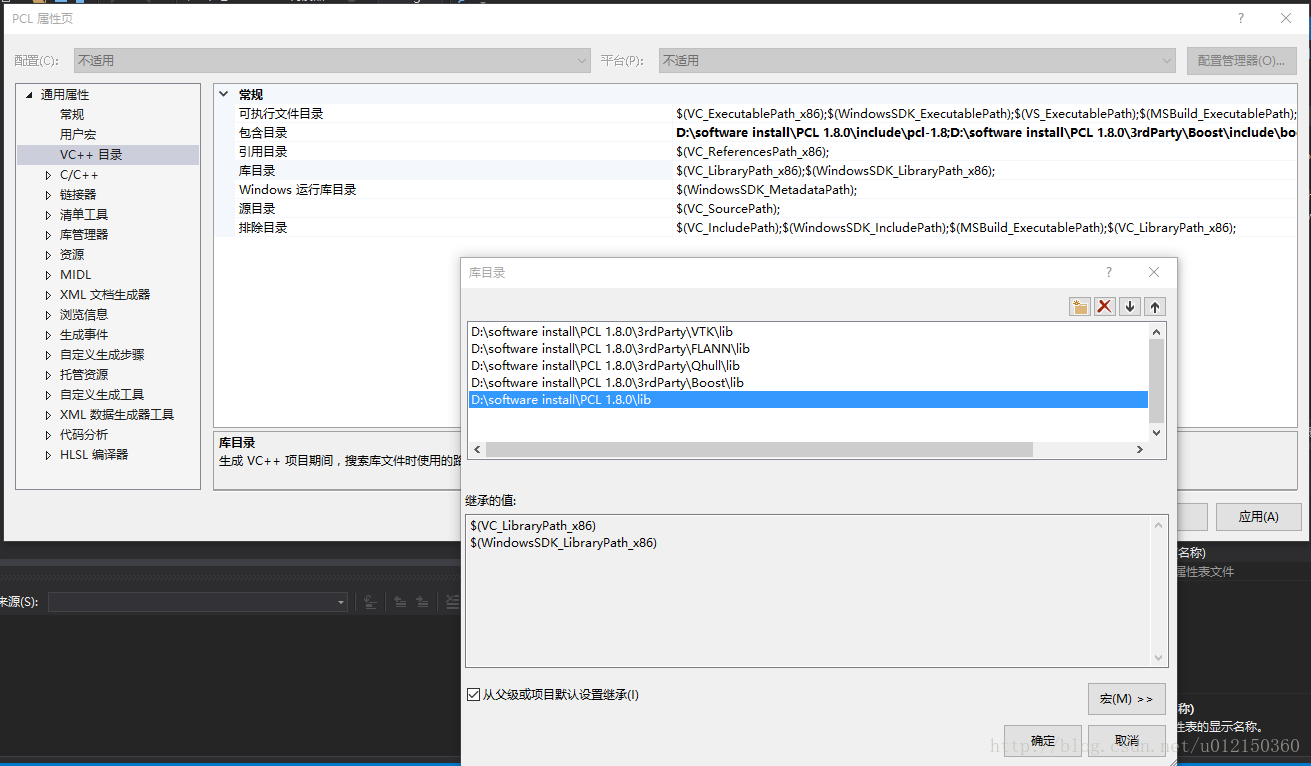Expand the 库管理器 tree node arrow

click(x=48, y=235)
